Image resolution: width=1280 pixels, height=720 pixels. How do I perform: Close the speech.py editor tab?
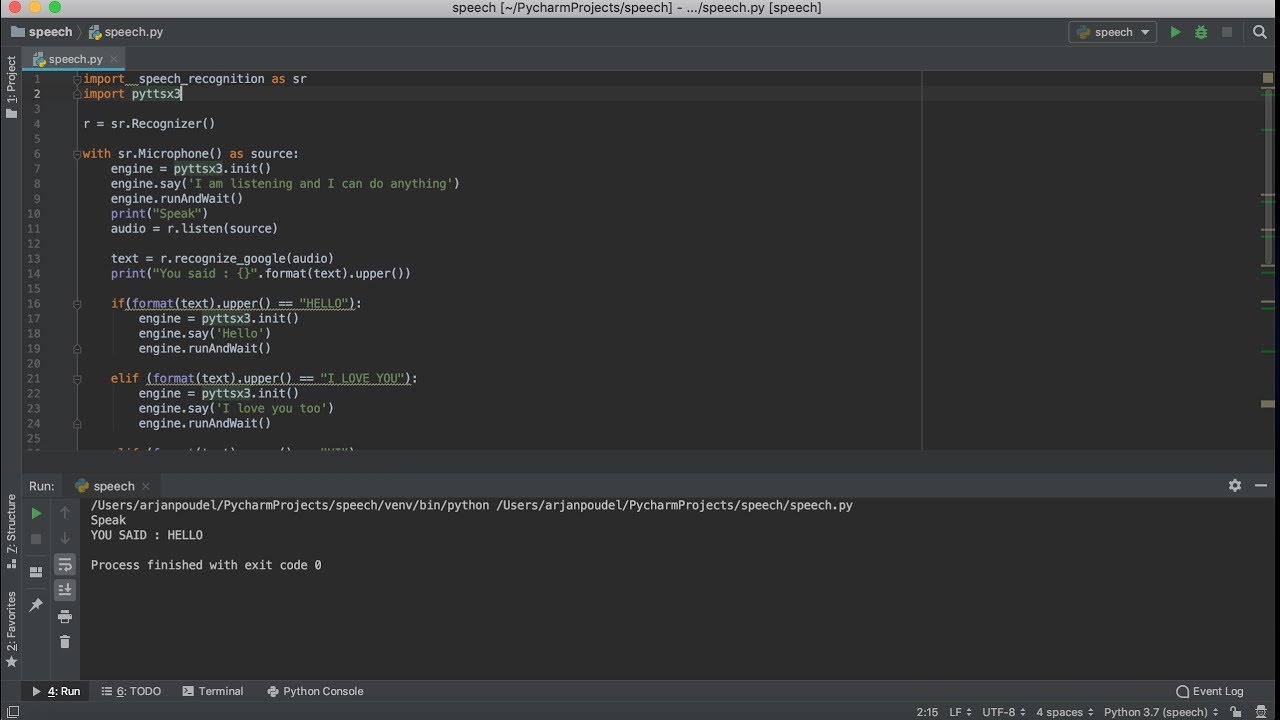coord(116,59)
